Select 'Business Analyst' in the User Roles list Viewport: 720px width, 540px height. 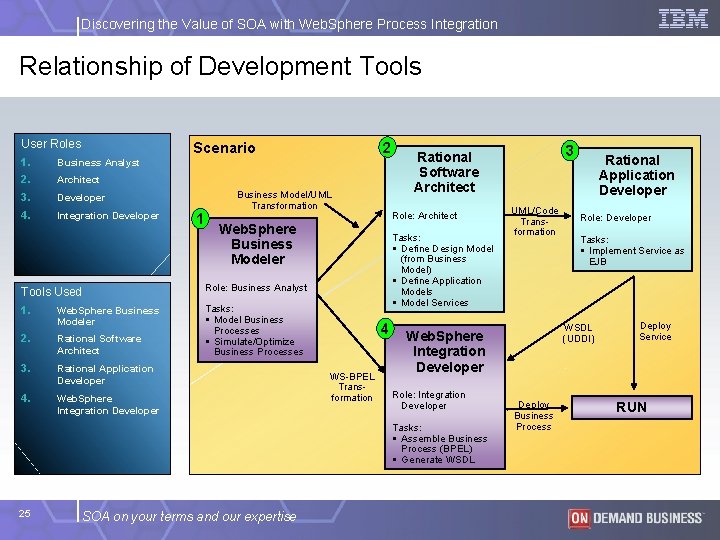[x=98, y=163]
